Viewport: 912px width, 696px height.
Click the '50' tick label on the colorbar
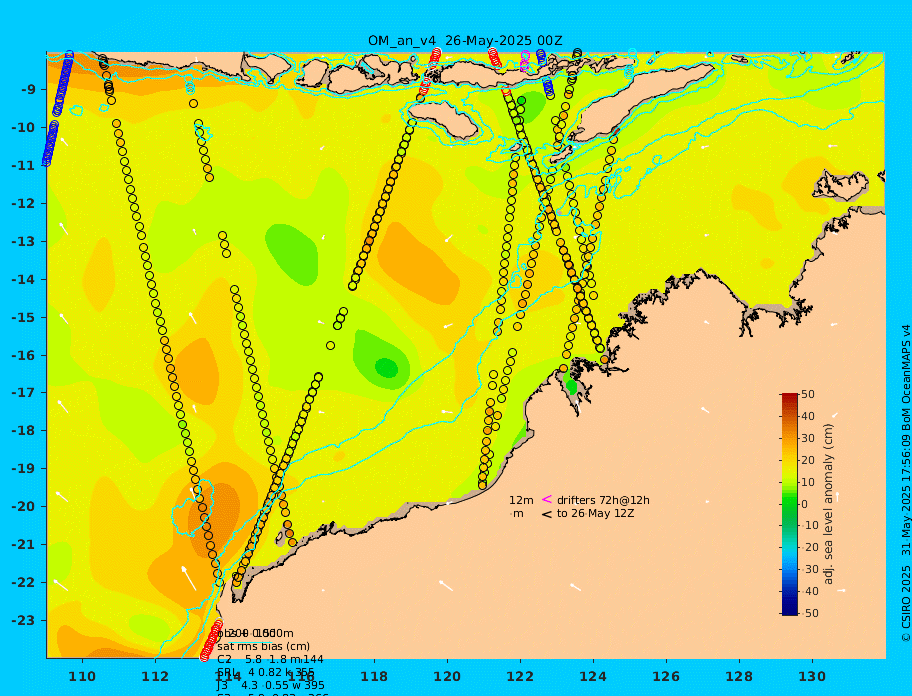[808, 394]
